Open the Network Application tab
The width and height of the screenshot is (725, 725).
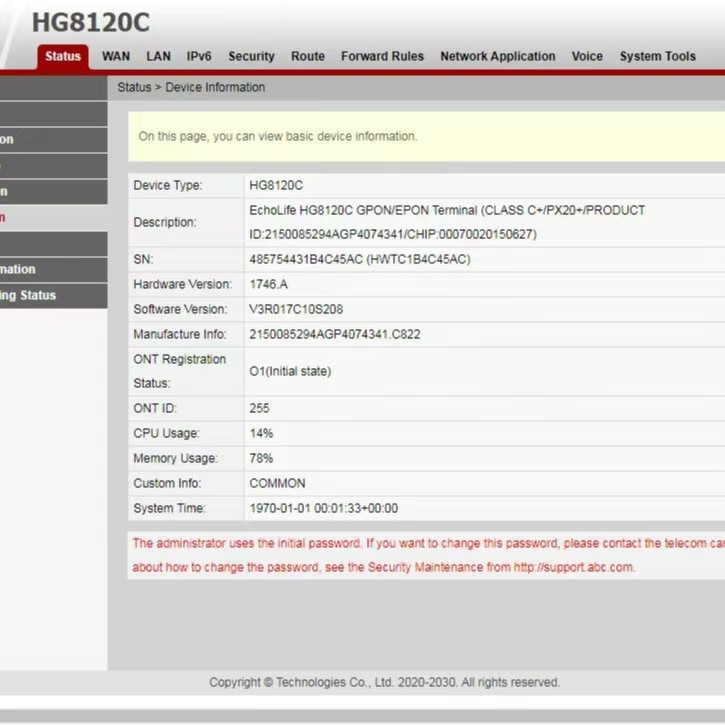(497, 57)
